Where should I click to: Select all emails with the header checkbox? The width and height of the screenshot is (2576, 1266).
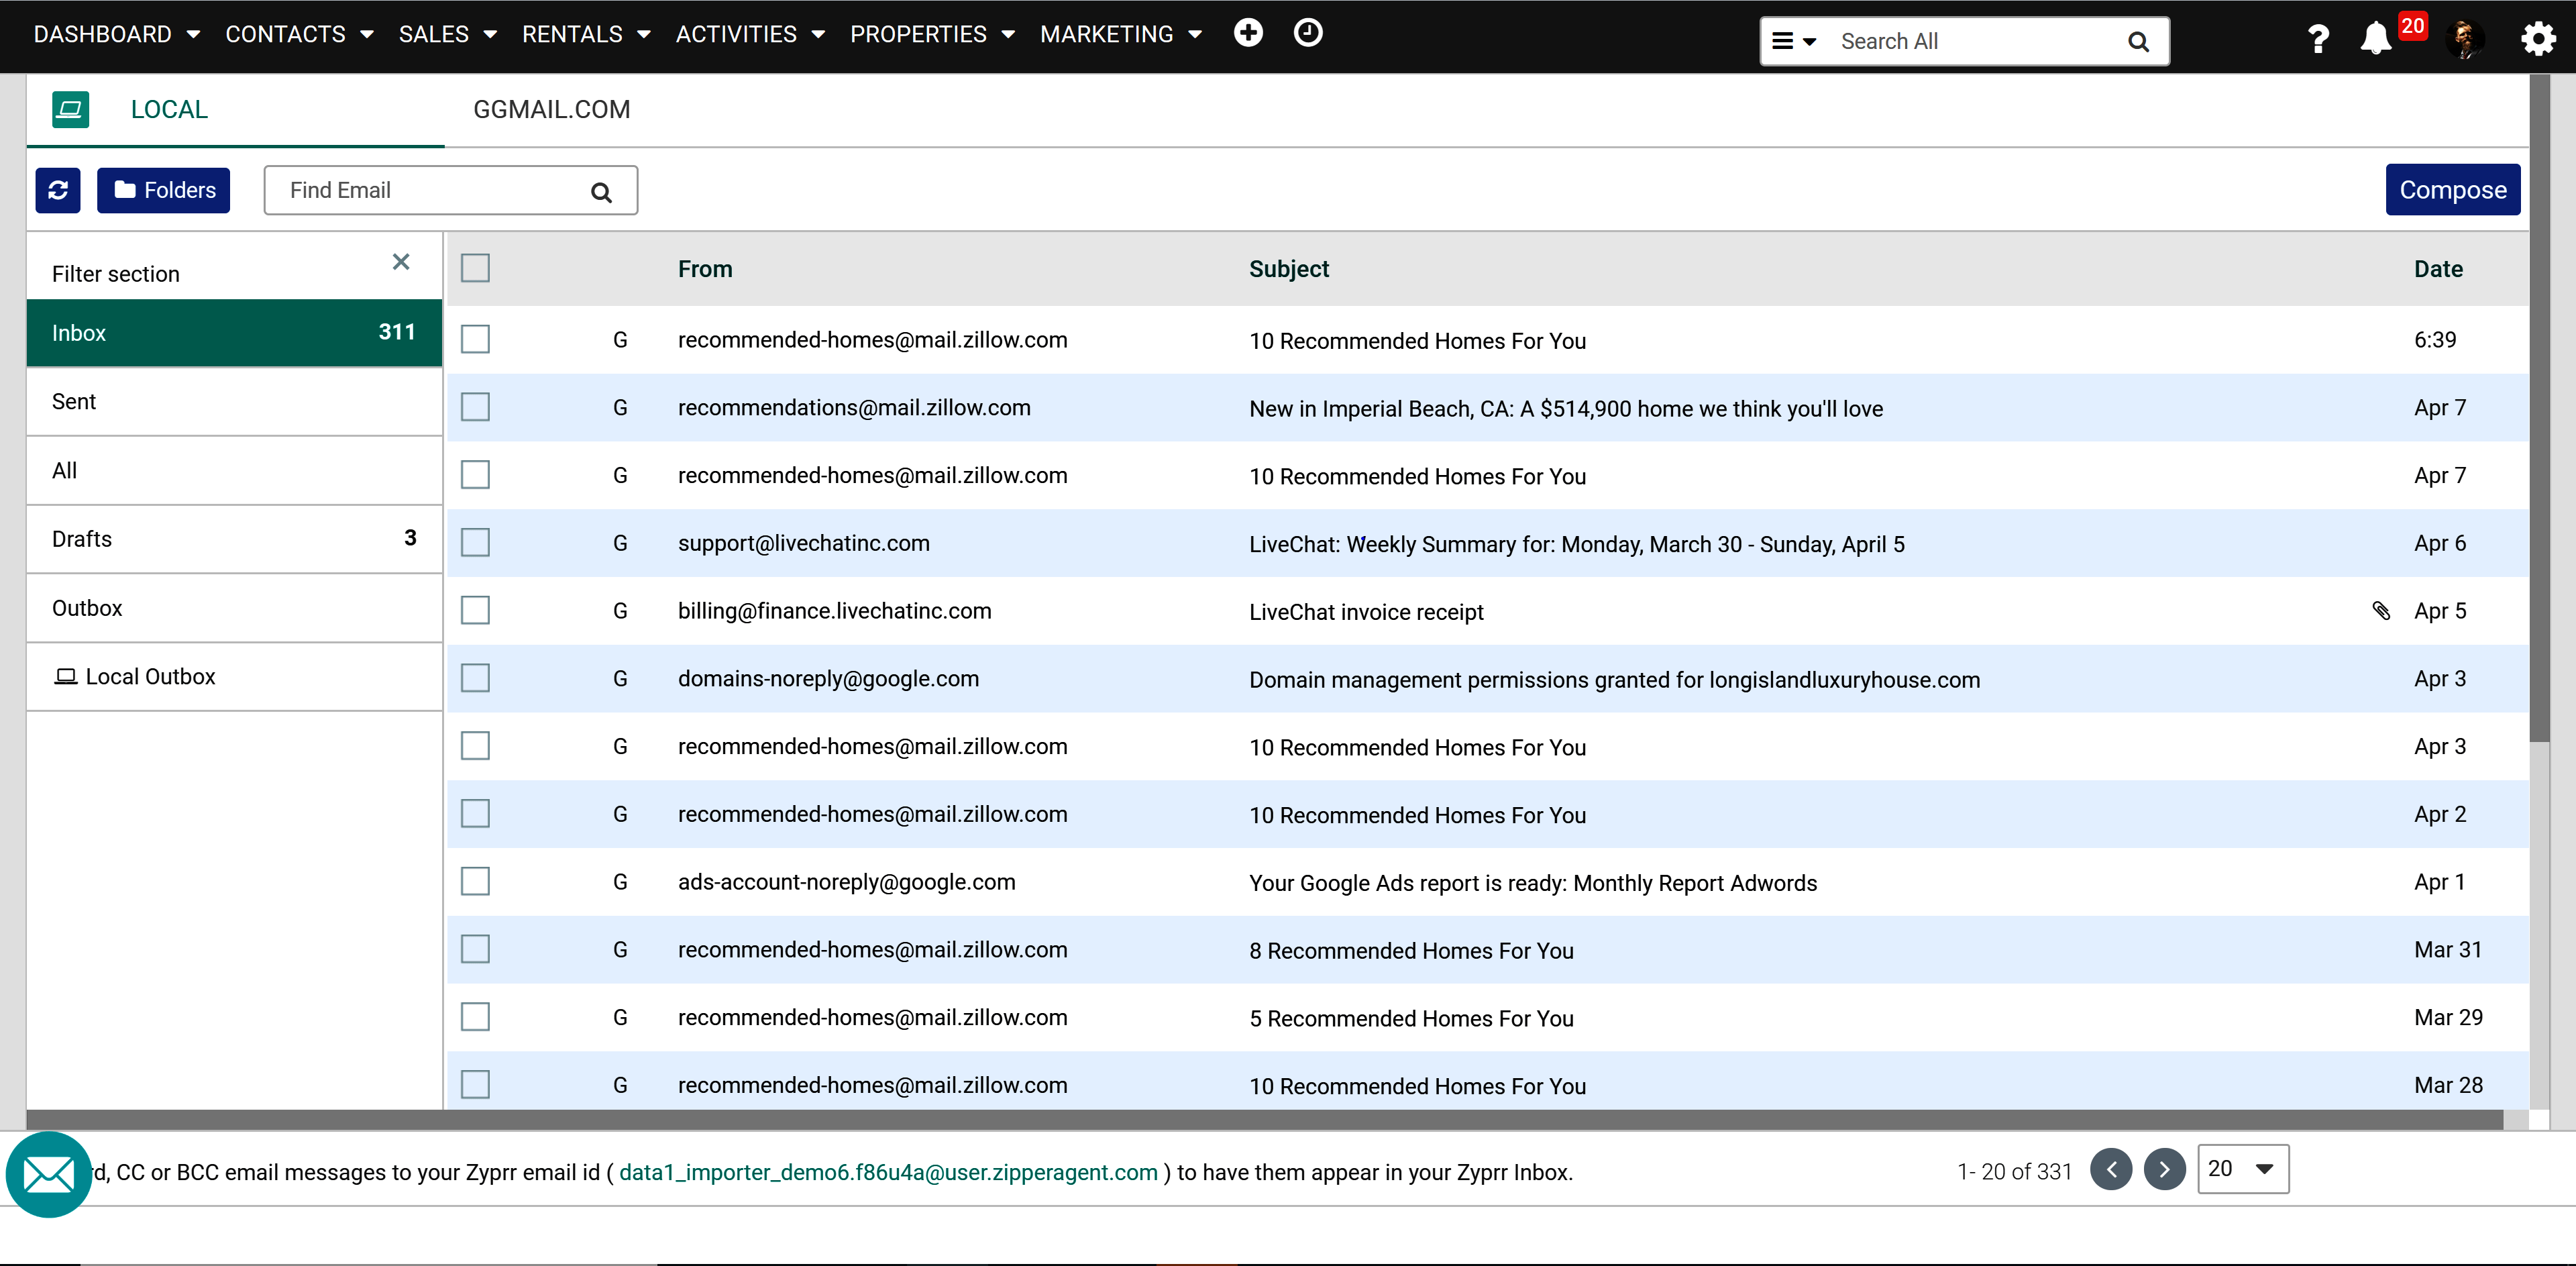click(475, 268)
